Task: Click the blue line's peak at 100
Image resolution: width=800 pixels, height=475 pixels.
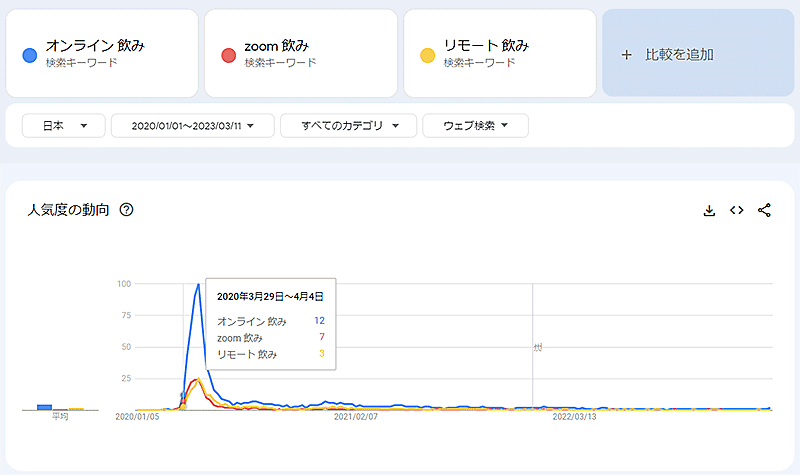Action: click(x=198, y=284)
